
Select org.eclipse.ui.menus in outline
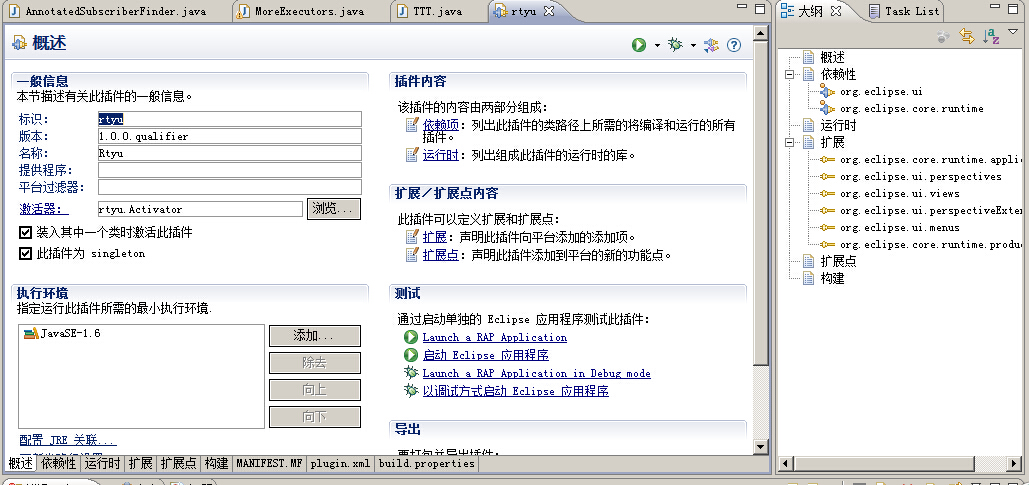[x=900, y=228]
